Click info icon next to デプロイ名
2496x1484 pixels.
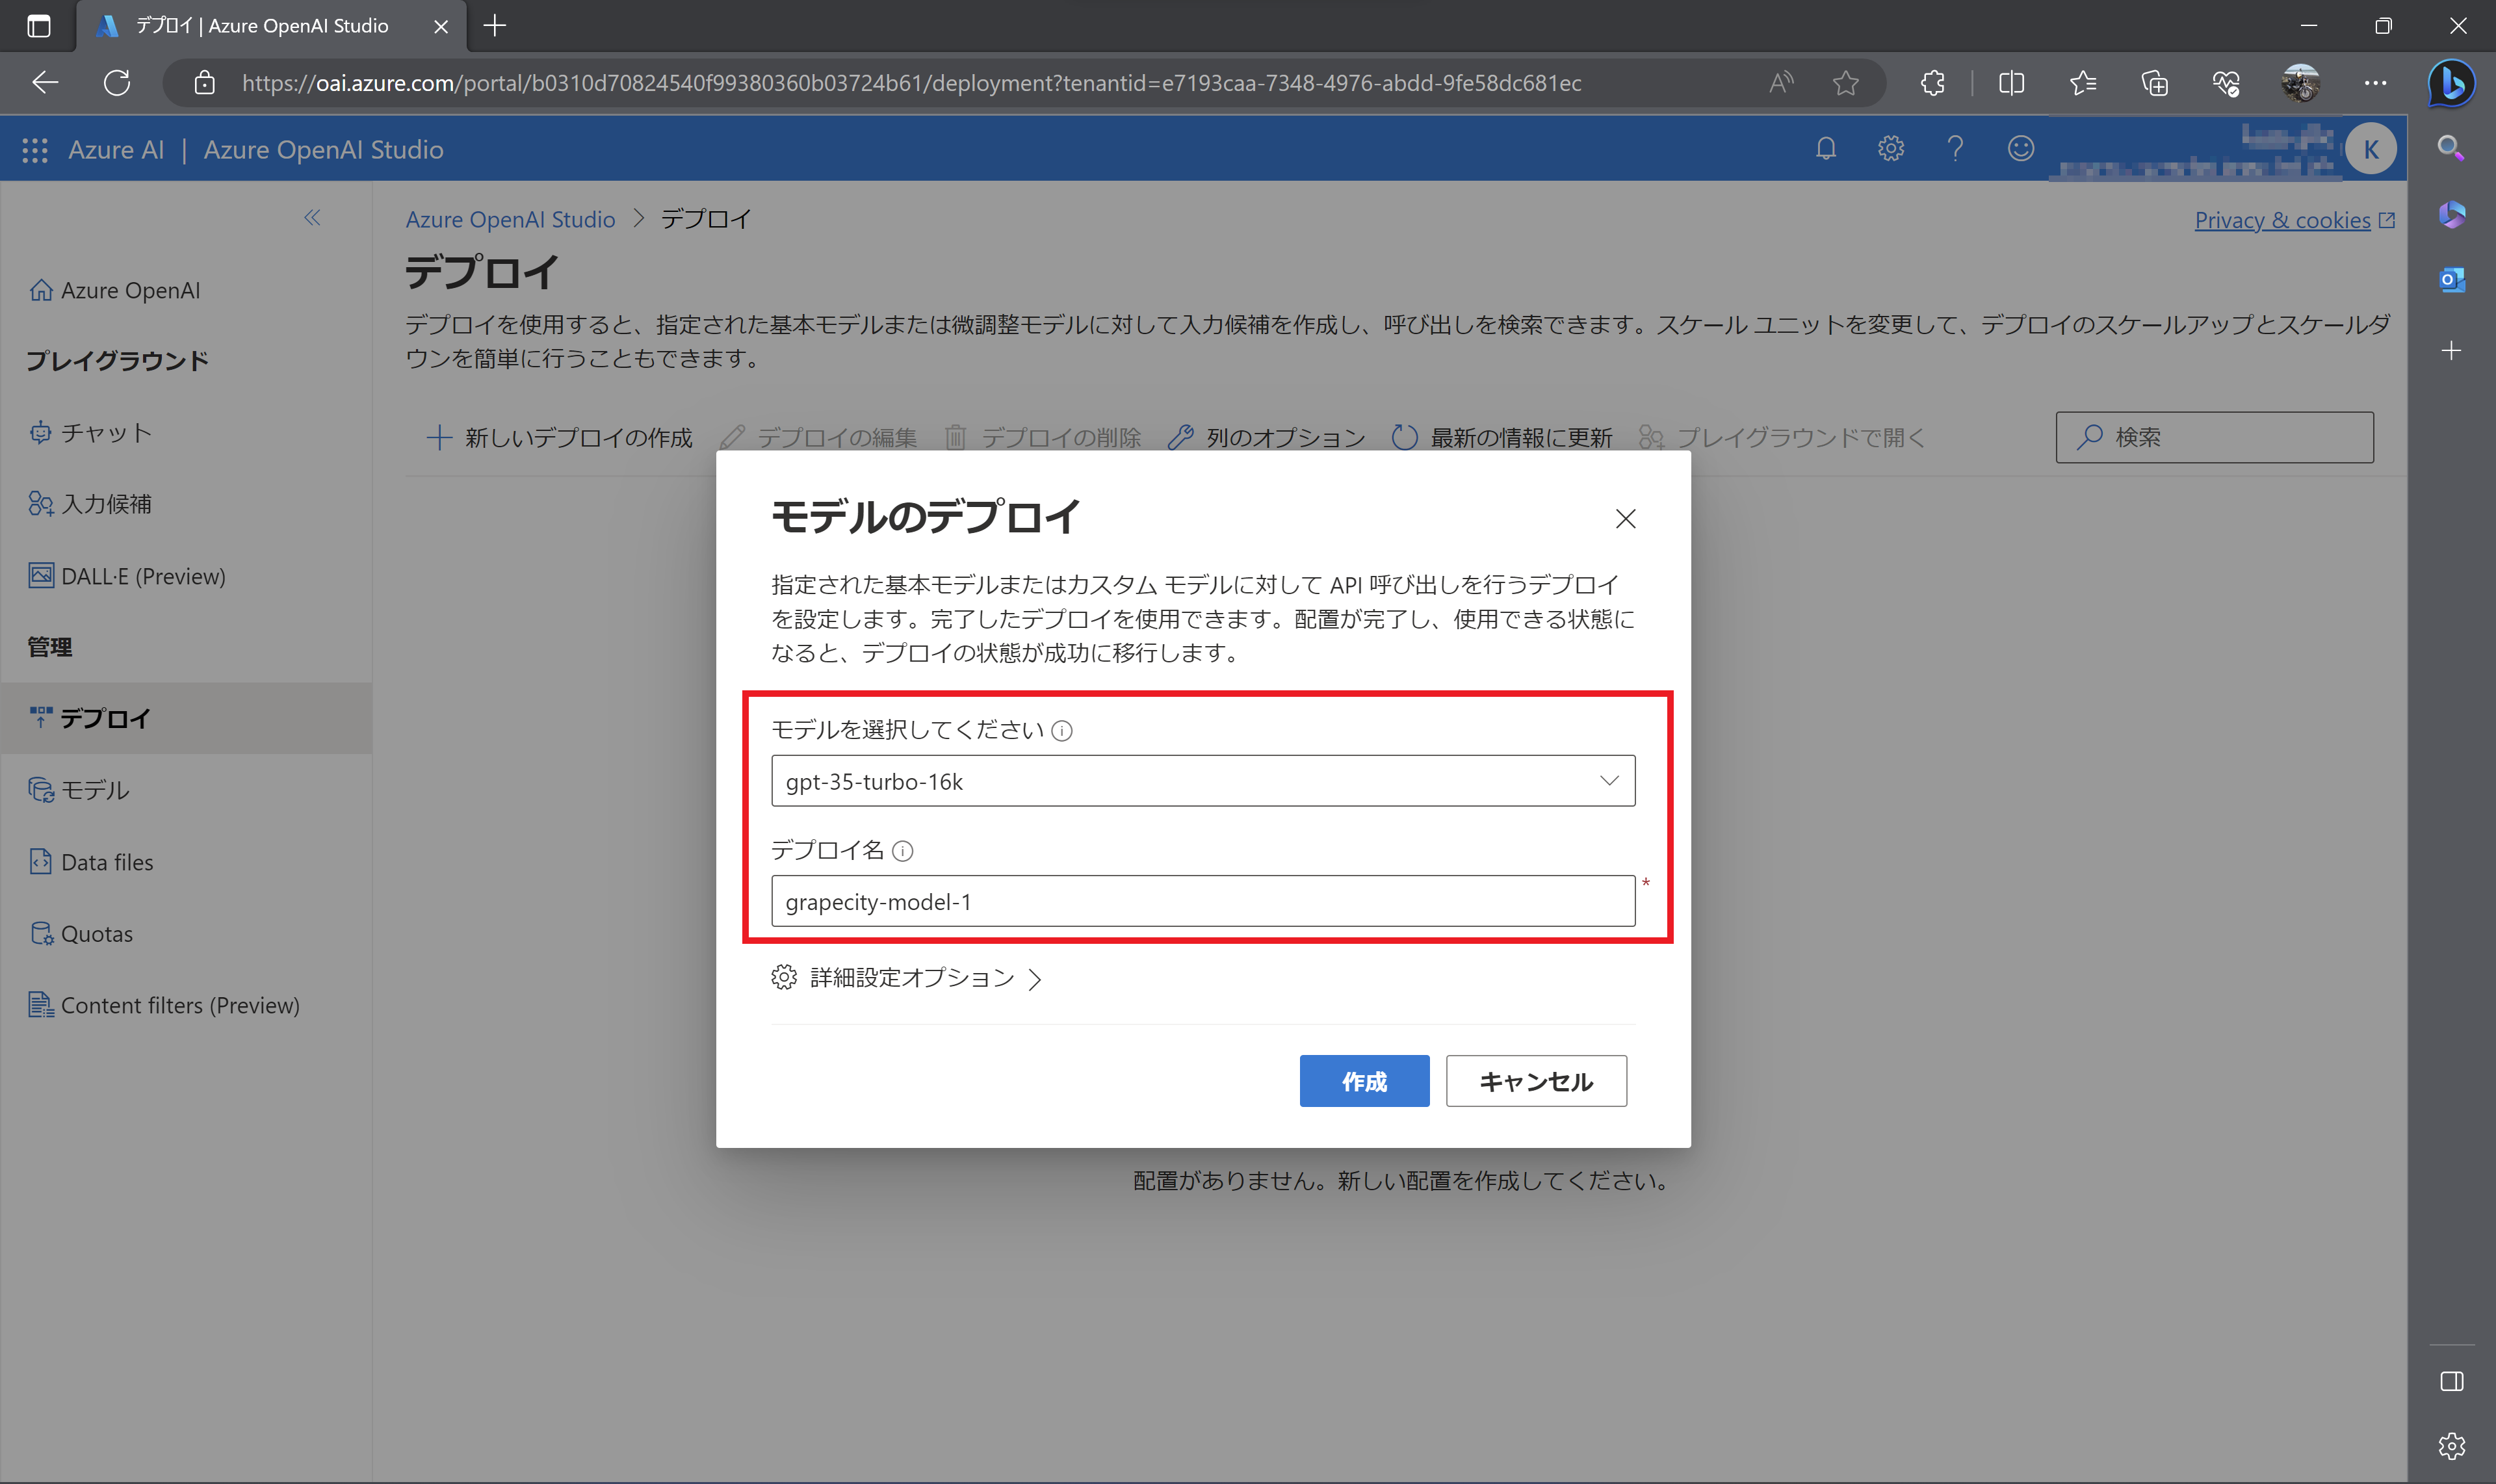pos(902,851)
